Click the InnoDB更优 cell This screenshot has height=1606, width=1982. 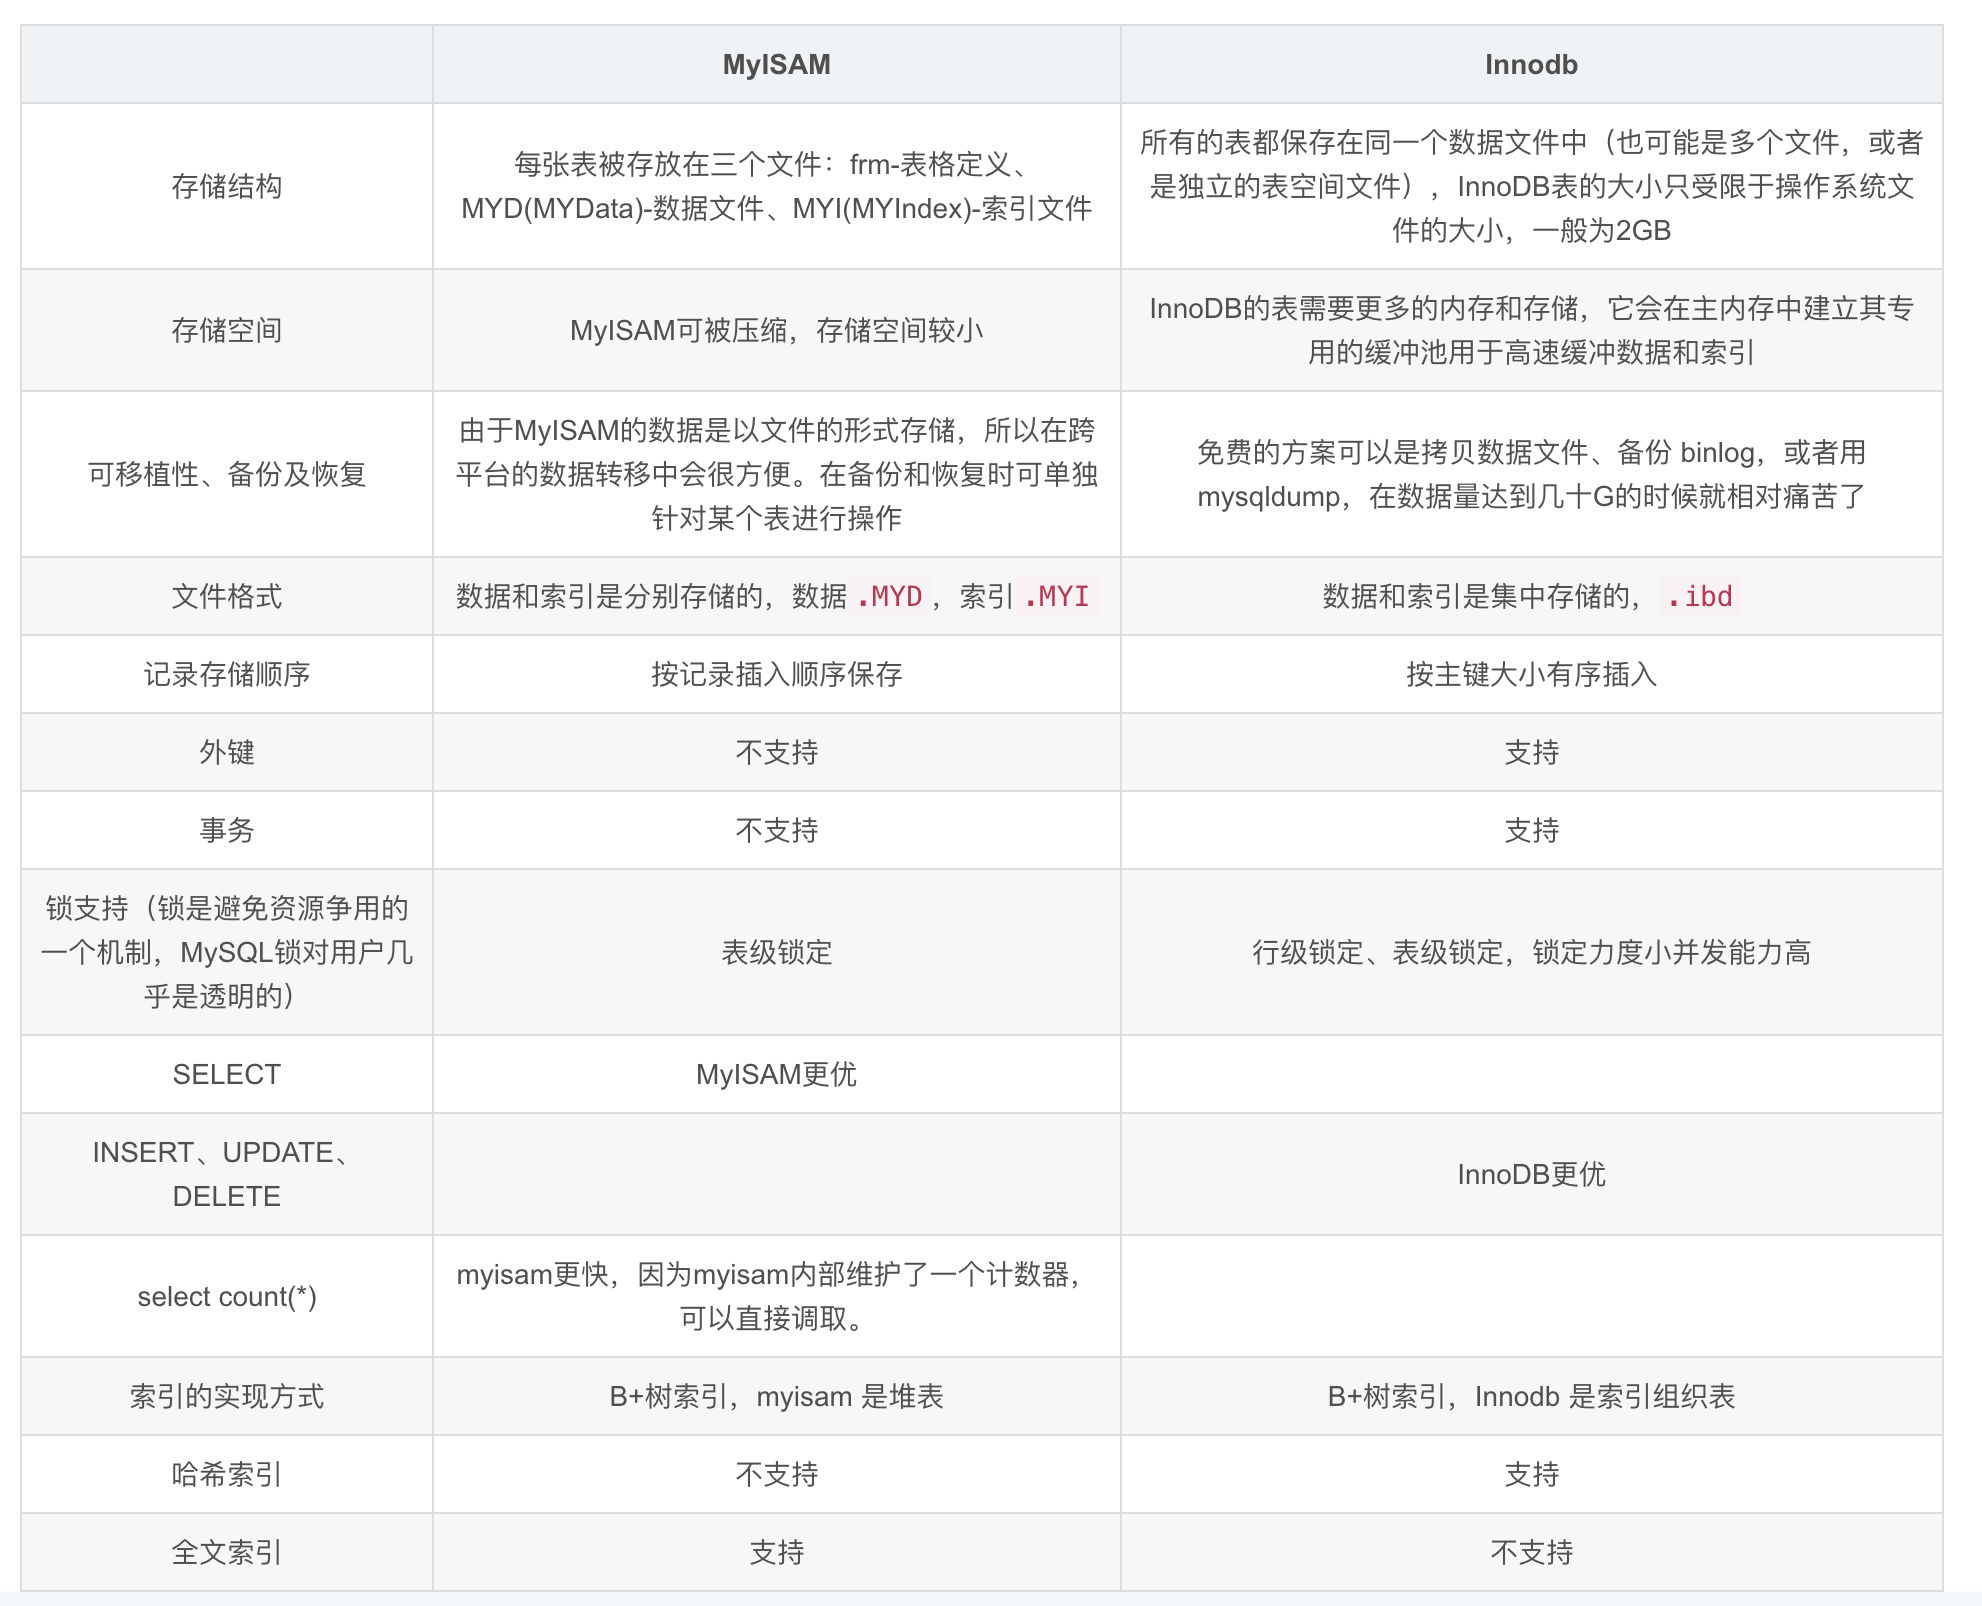point(1530,1174)
